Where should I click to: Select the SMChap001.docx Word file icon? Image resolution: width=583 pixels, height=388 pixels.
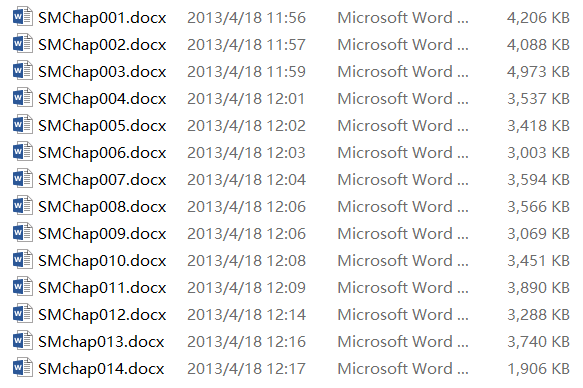pos(23,17)
